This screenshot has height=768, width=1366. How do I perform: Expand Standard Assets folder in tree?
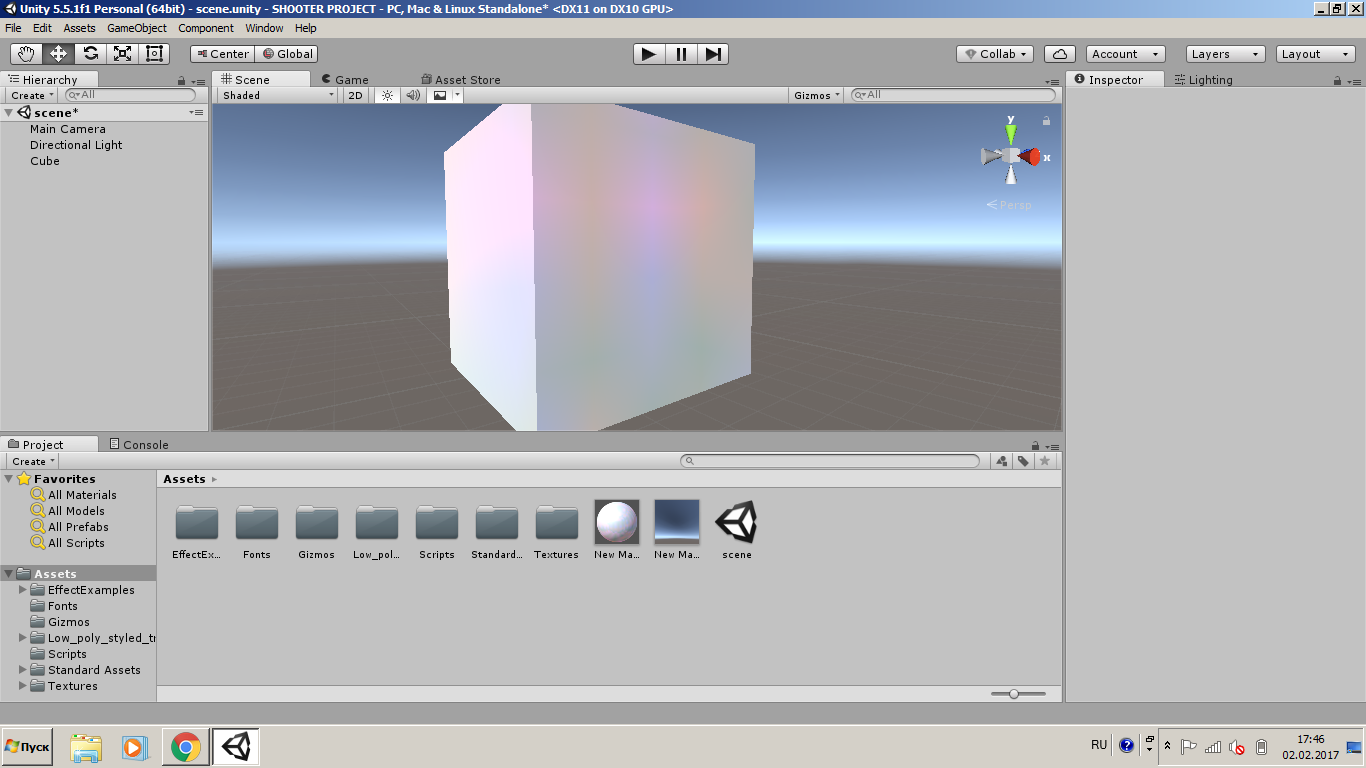(23, 670)
